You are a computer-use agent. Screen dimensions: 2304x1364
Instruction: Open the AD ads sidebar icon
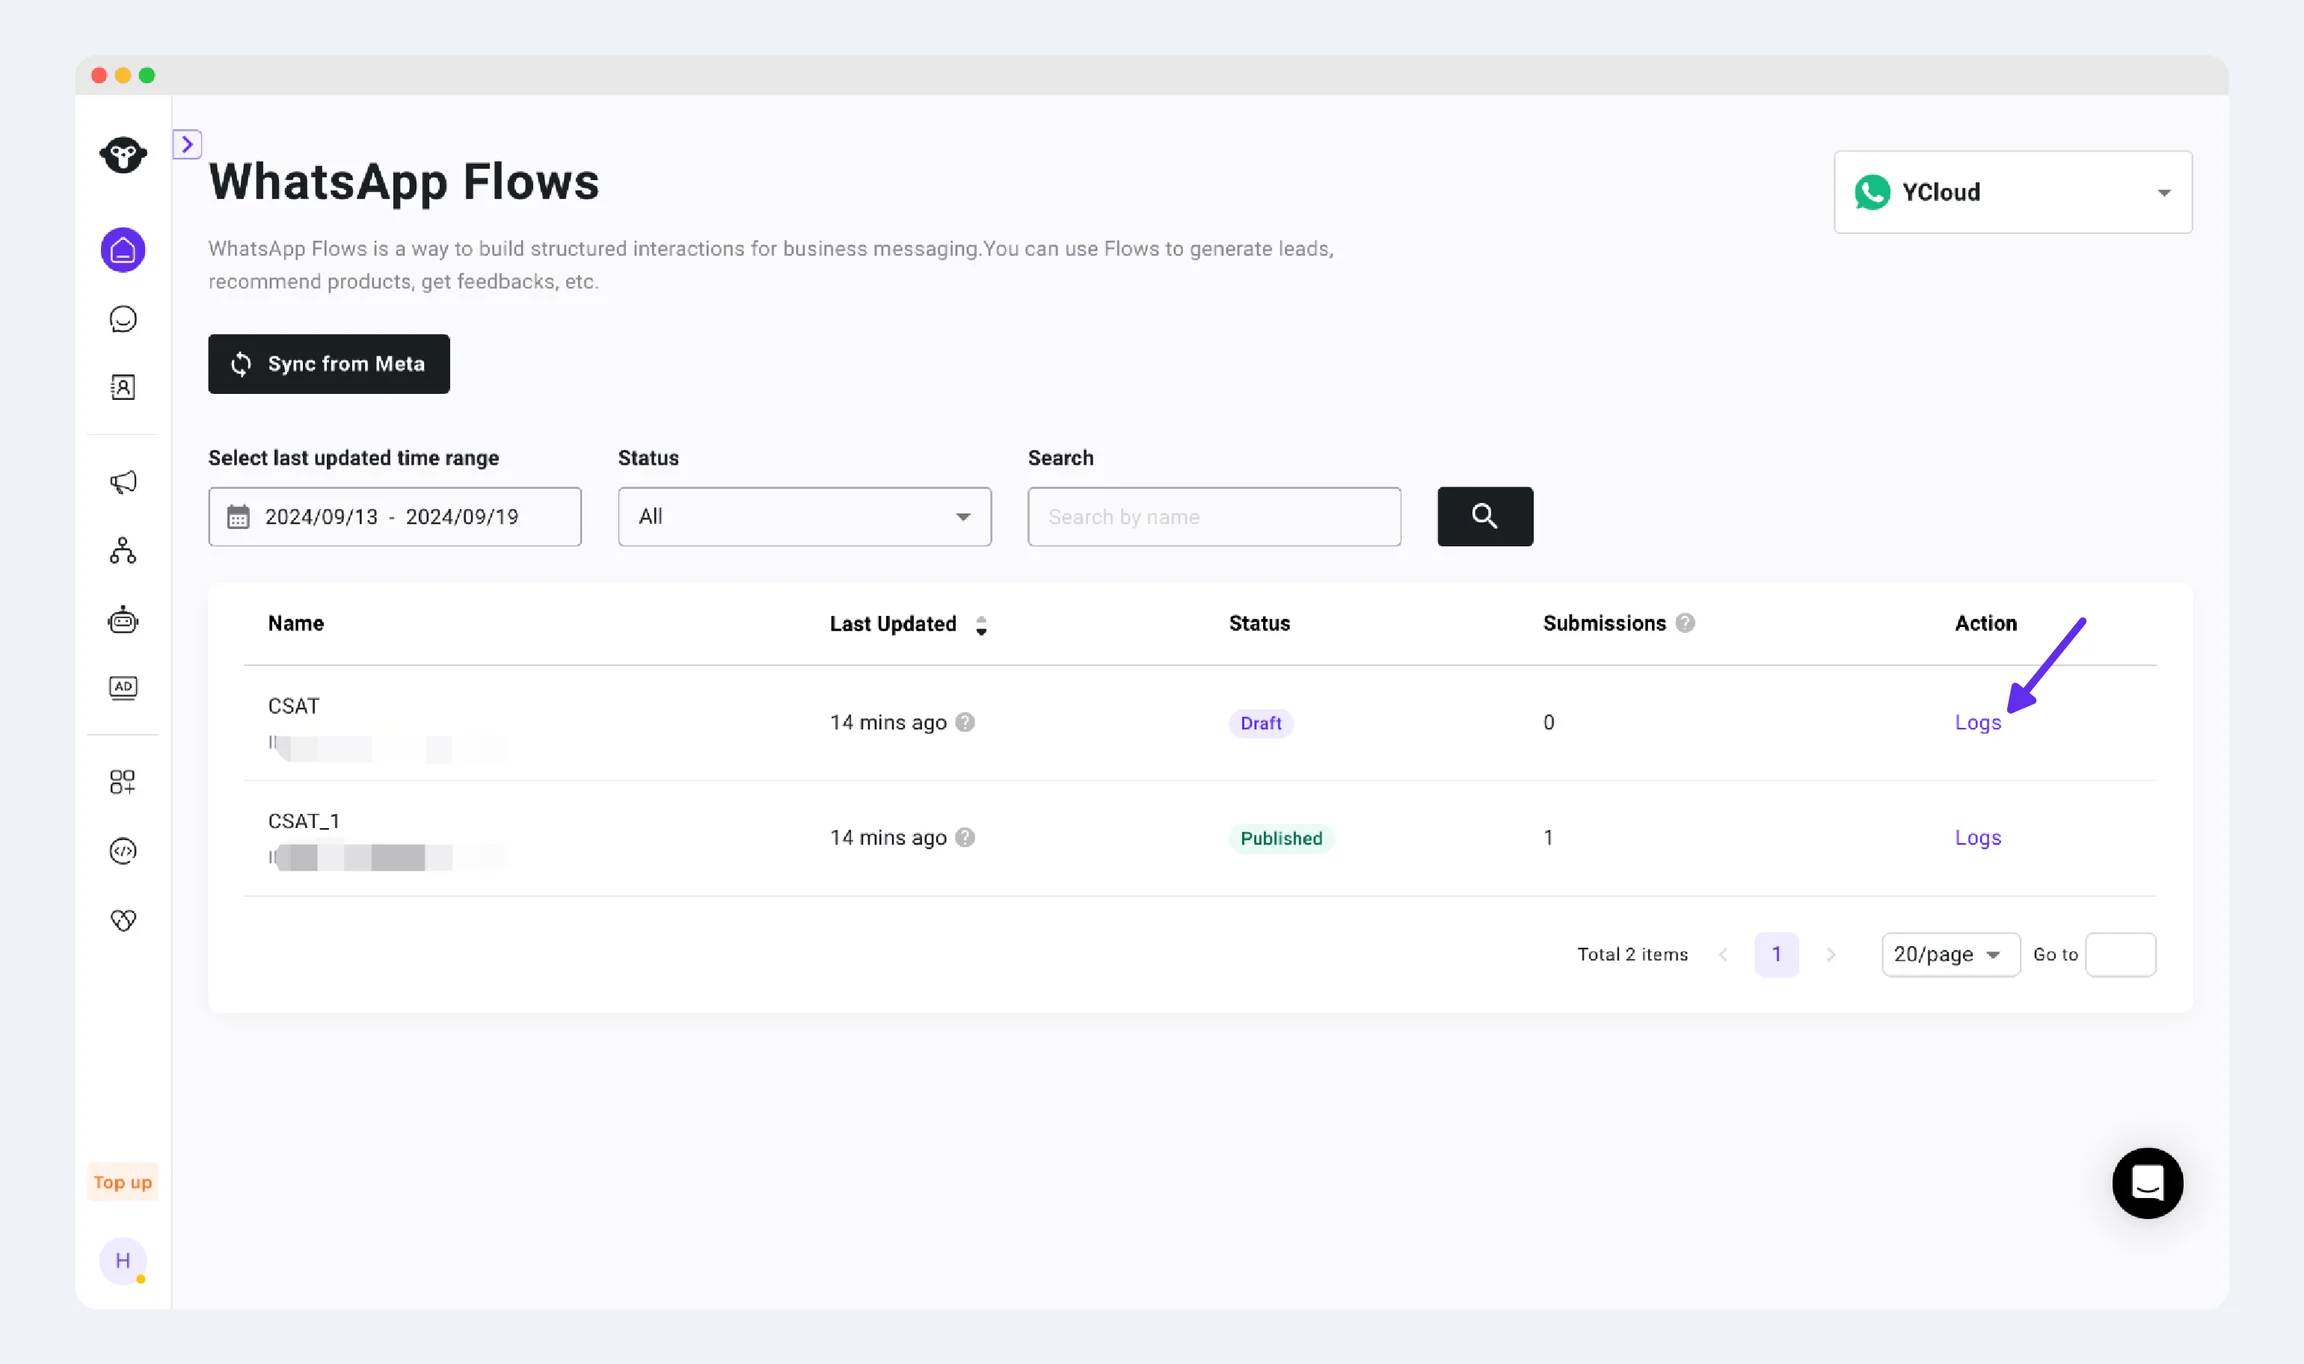123,688
